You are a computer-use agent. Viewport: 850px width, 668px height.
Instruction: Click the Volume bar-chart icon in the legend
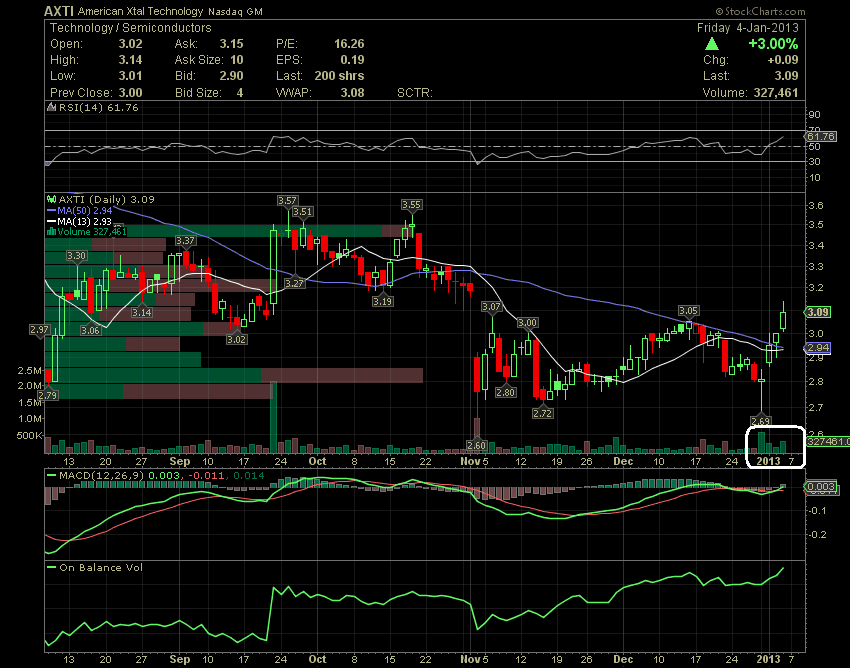tap(50, 232)
